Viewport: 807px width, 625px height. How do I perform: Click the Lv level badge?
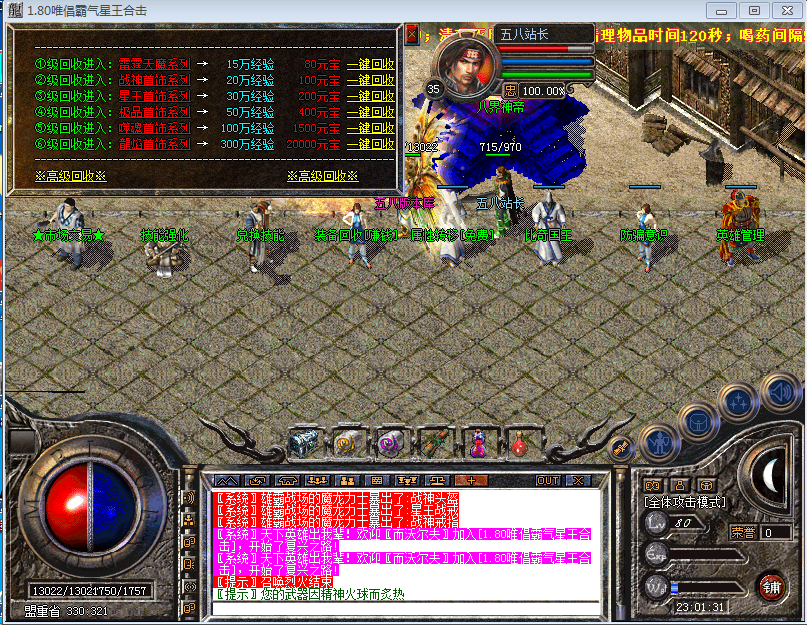coord(657,524)
